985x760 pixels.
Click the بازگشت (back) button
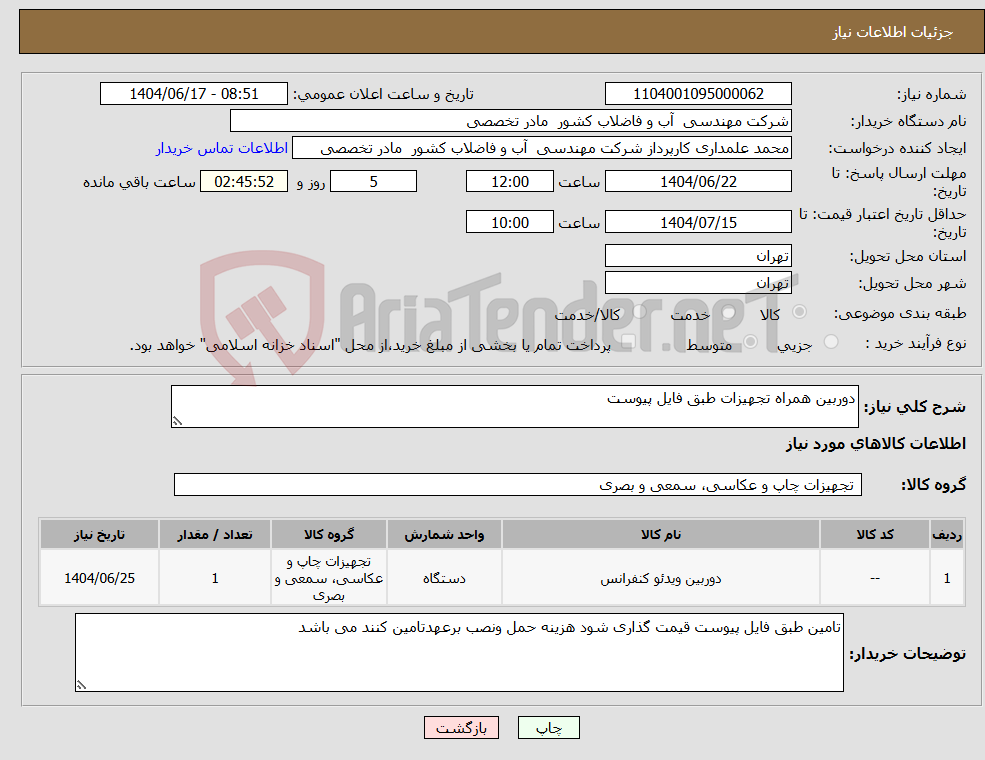[x=460, y=727]
